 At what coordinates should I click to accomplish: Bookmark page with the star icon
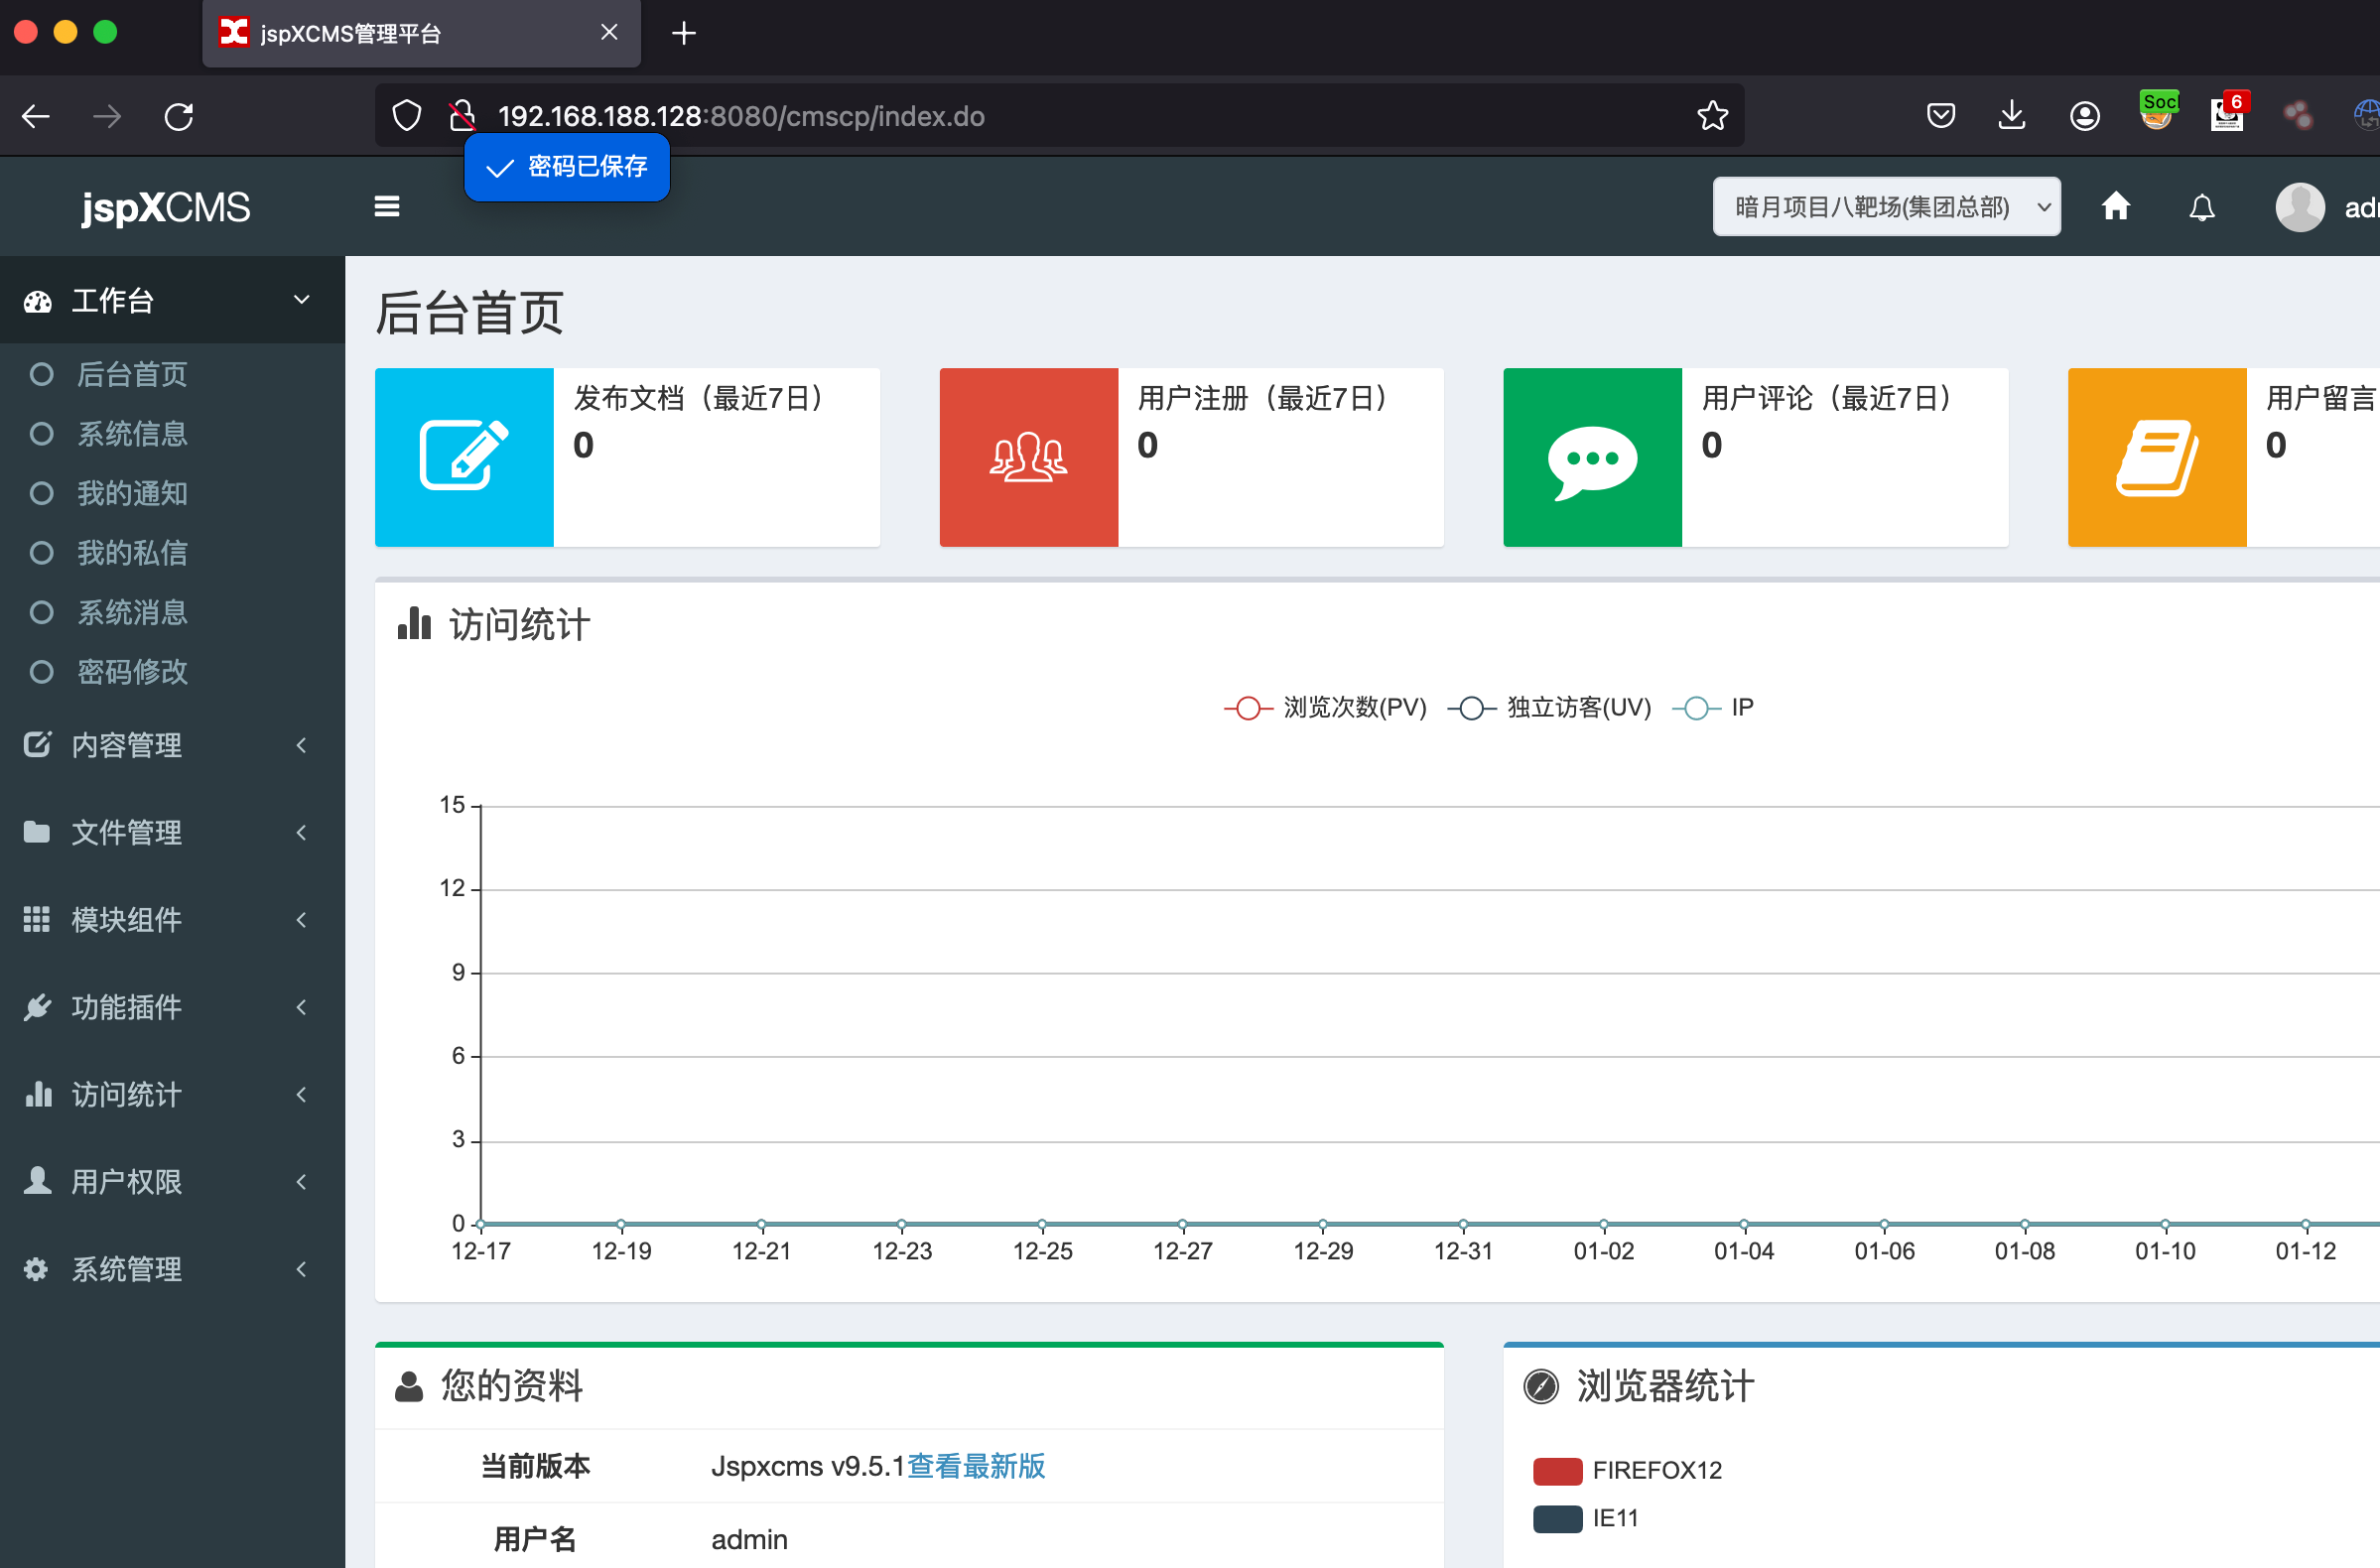tap(1712, 116)
